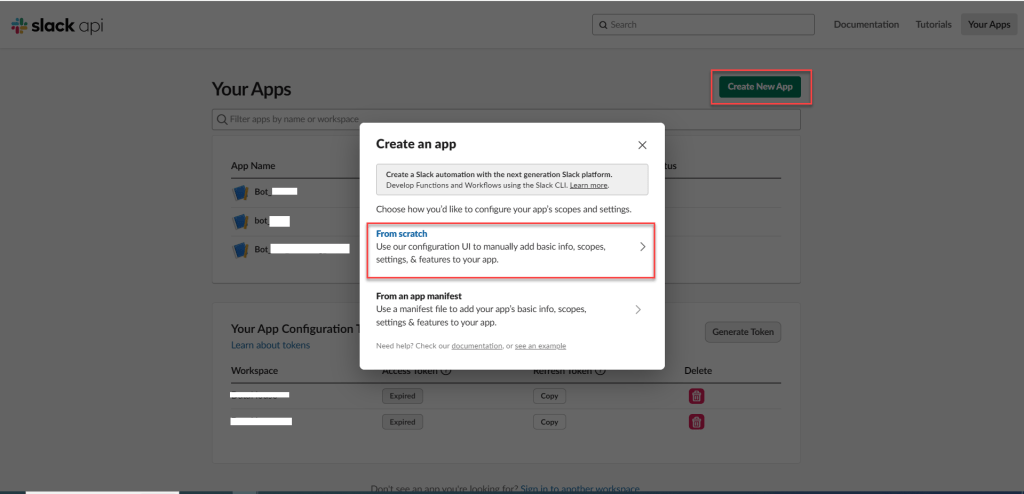This screenshot has height=494, width=1024.
Task: Close the Create an app dialog
Action: (642, 145)
